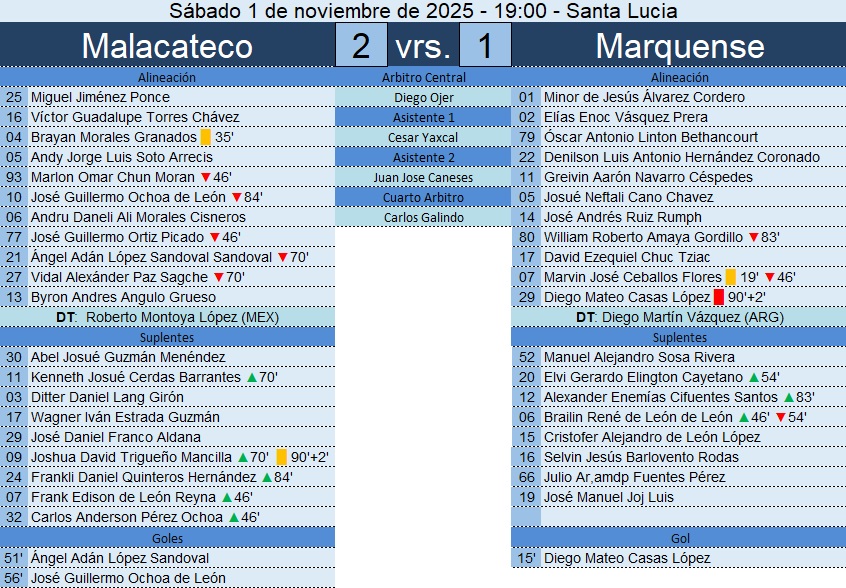This screenshot has height=588, width=846.
Task: Select the Marquense score box showing 1
Action: (x=485, y=46)
